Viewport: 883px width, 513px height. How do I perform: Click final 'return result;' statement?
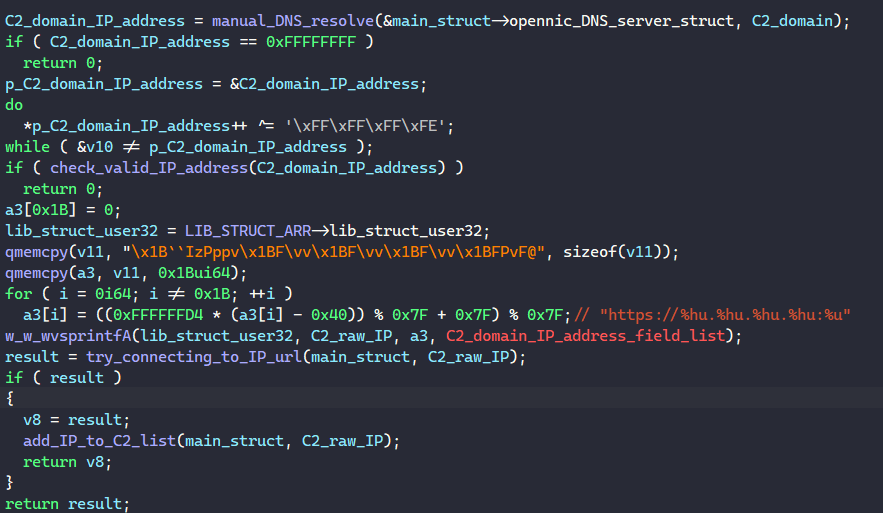68,504
